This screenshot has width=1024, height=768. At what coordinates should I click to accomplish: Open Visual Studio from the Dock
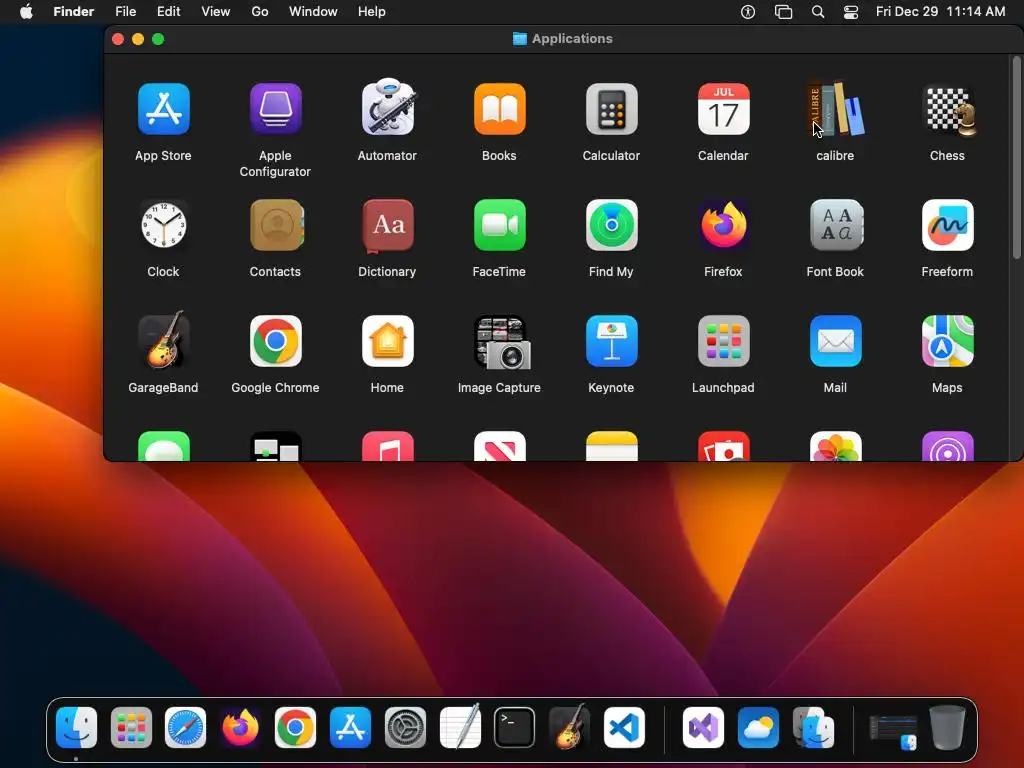click(703, 727)
